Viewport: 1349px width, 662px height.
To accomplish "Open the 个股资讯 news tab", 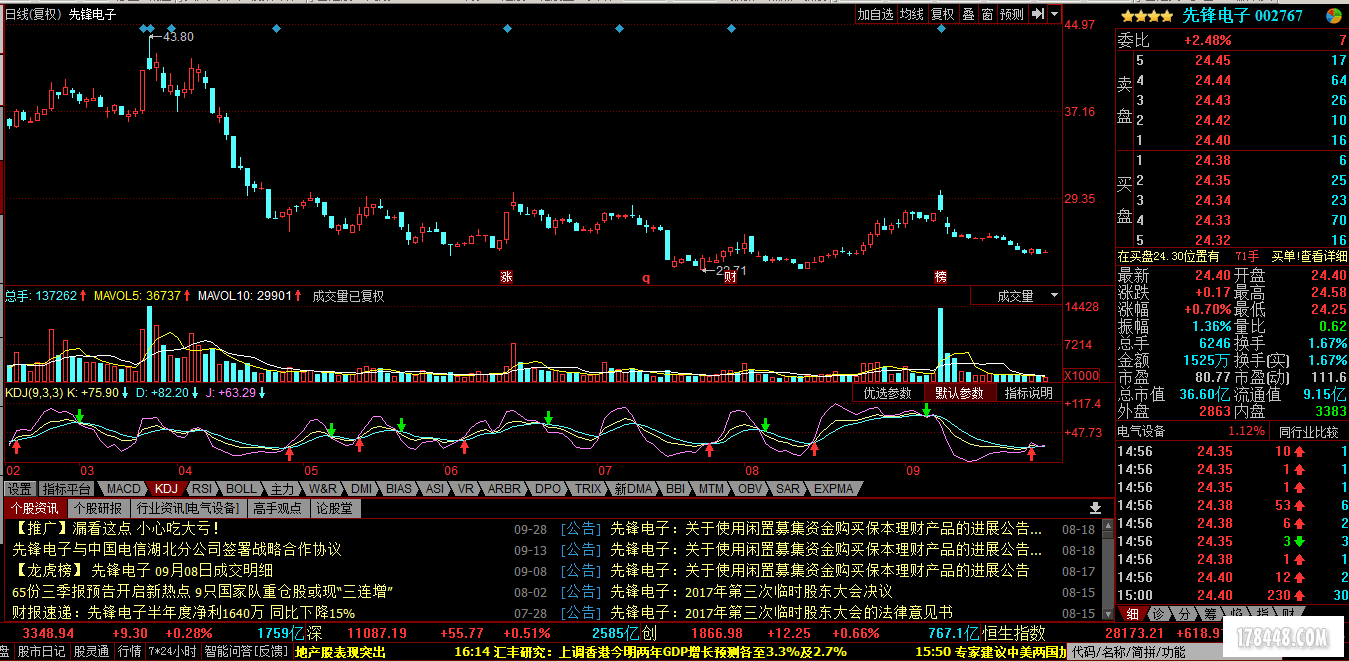I will (35, 508).
